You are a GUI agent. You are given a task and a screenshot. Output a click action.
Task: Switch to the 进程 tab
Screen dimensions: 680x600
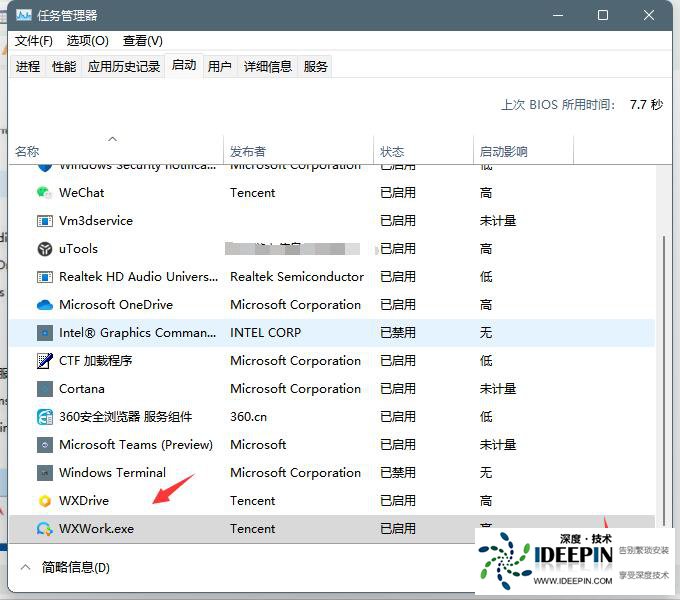pos(28,66)
